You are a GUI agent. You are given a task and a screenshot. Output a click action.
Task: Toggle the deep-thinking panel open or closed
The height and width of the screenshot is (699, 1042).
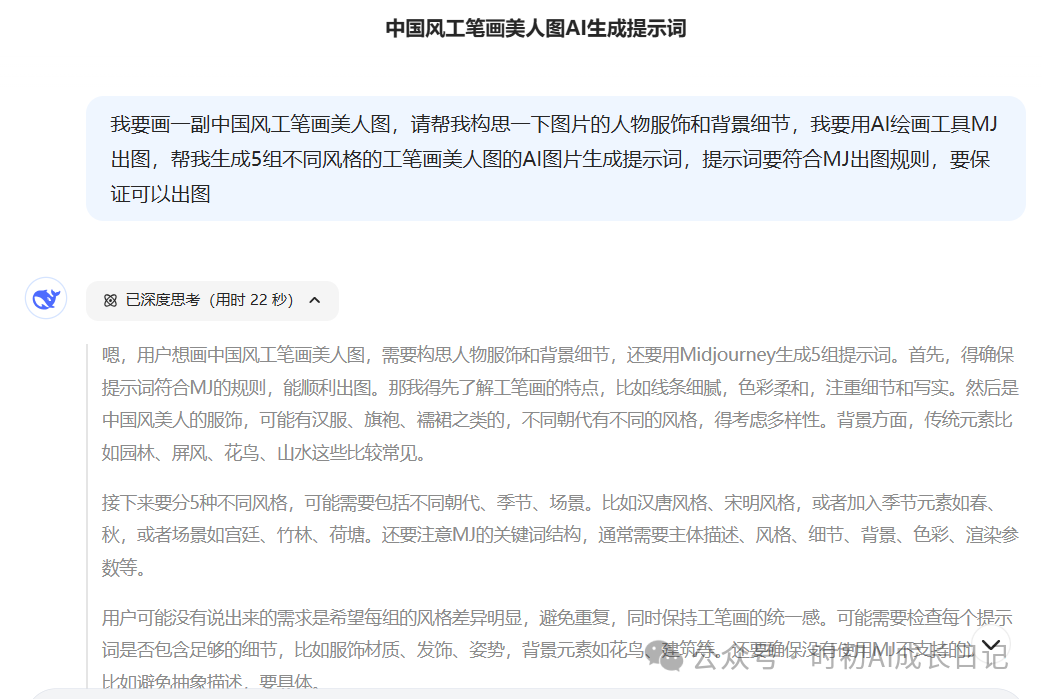pos(210,301)
